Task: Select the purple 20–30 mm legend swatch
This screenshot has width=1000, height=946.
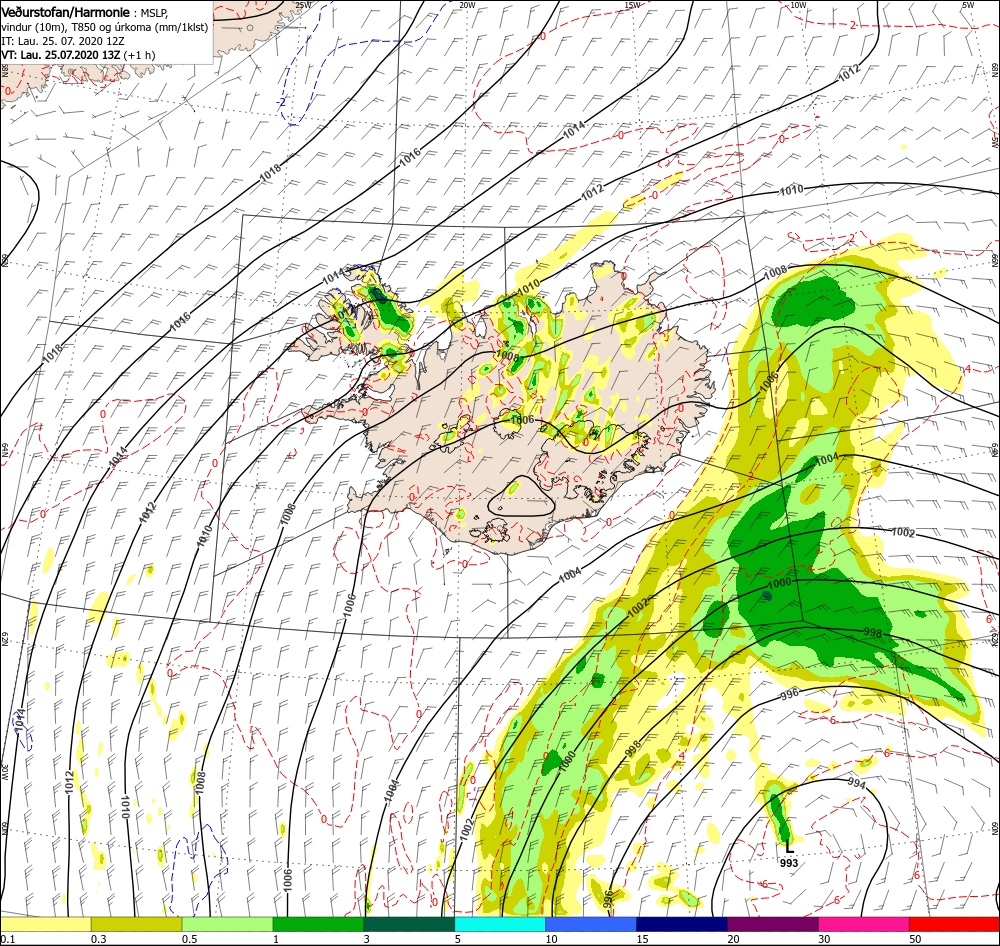Action: 772,924
